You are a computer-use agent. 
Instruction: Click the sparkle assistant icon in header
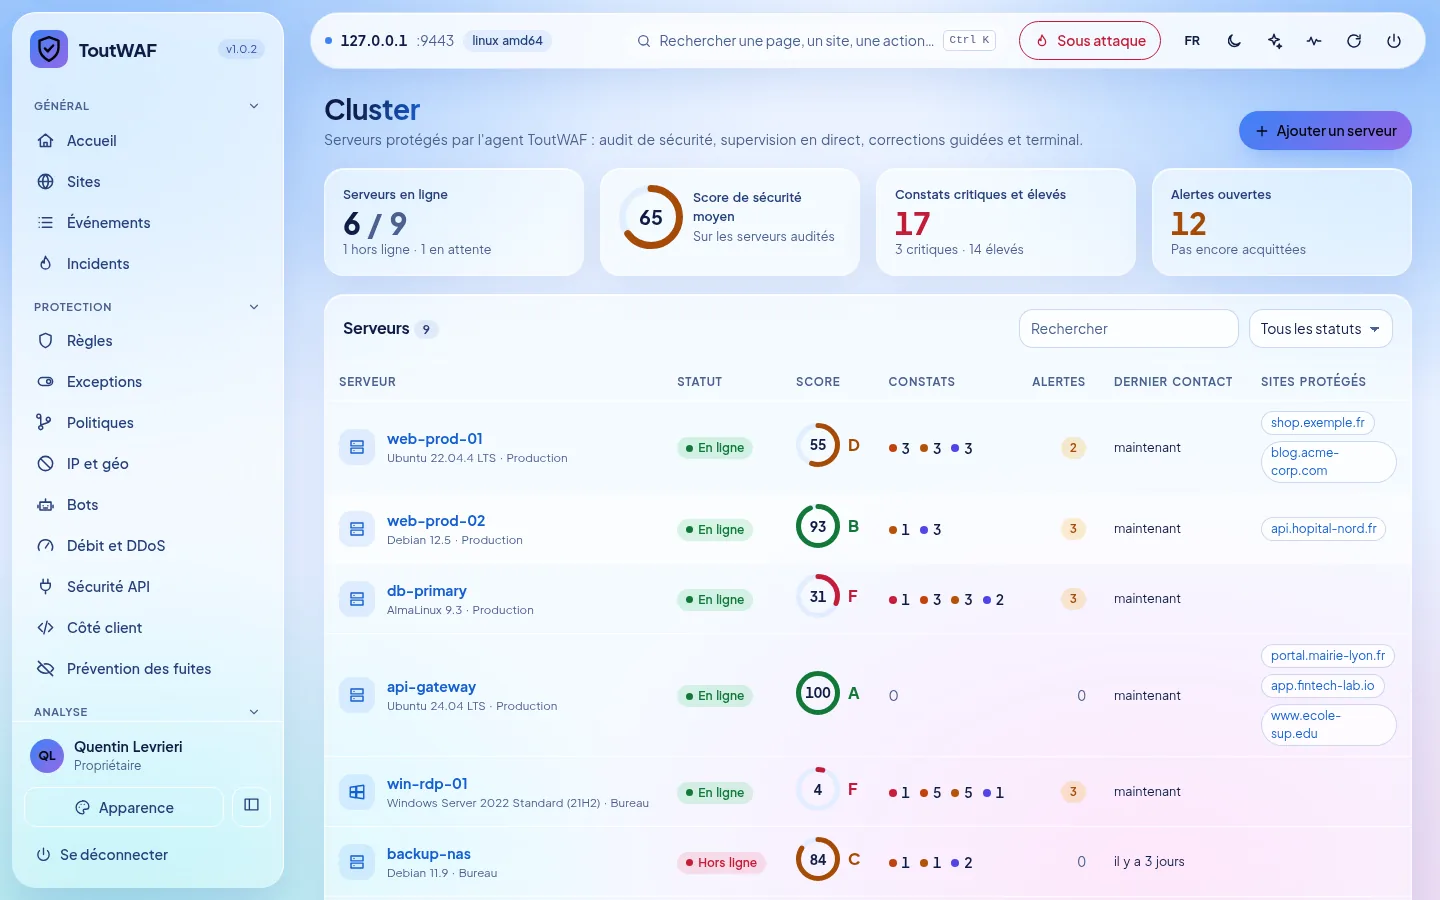click(1274, 41)
